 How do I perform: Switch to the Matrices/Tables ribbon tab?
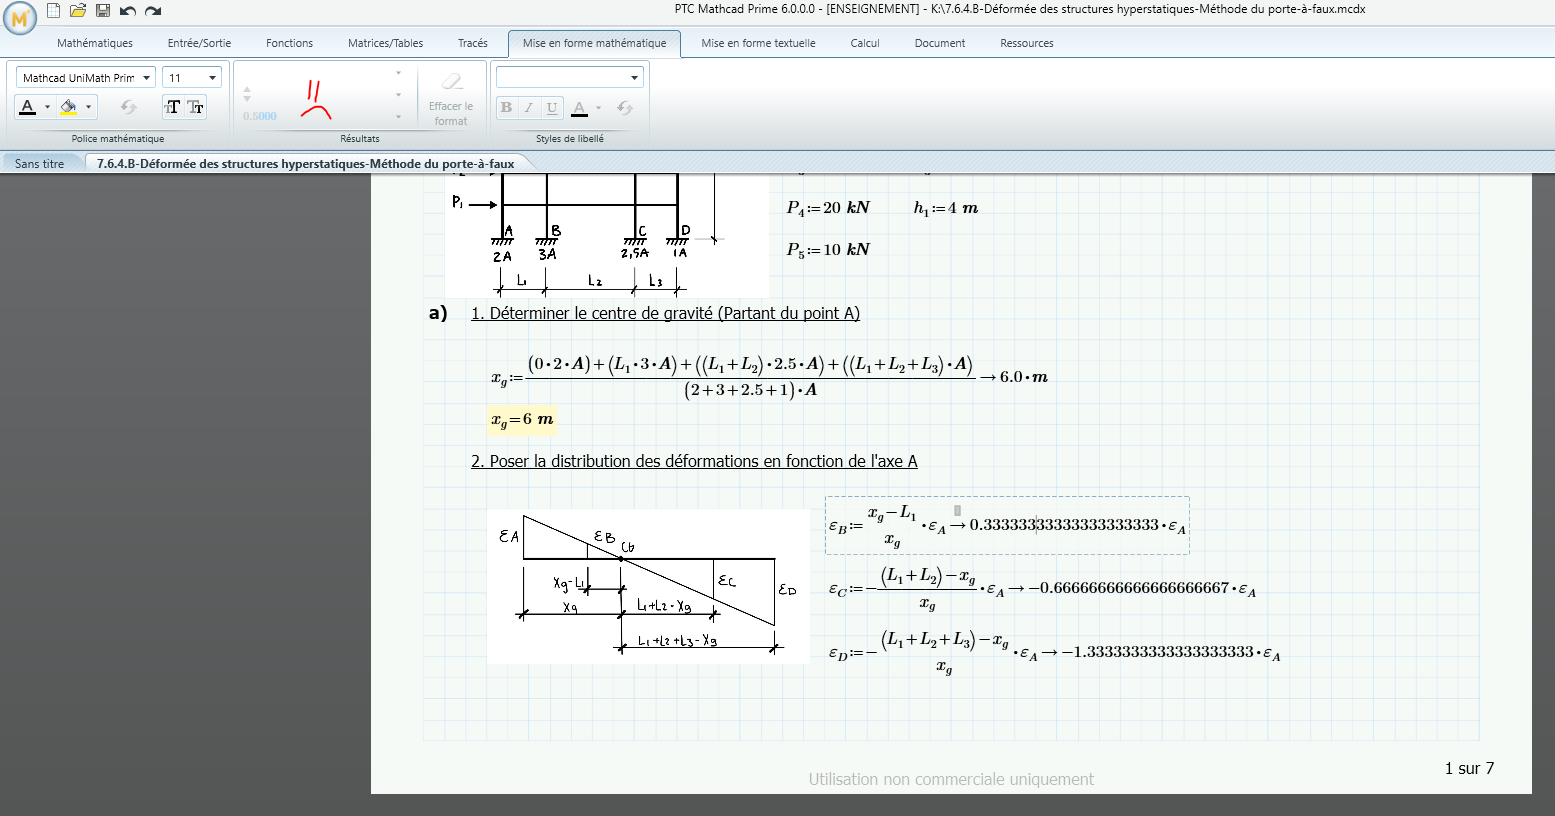click(385, 43)
